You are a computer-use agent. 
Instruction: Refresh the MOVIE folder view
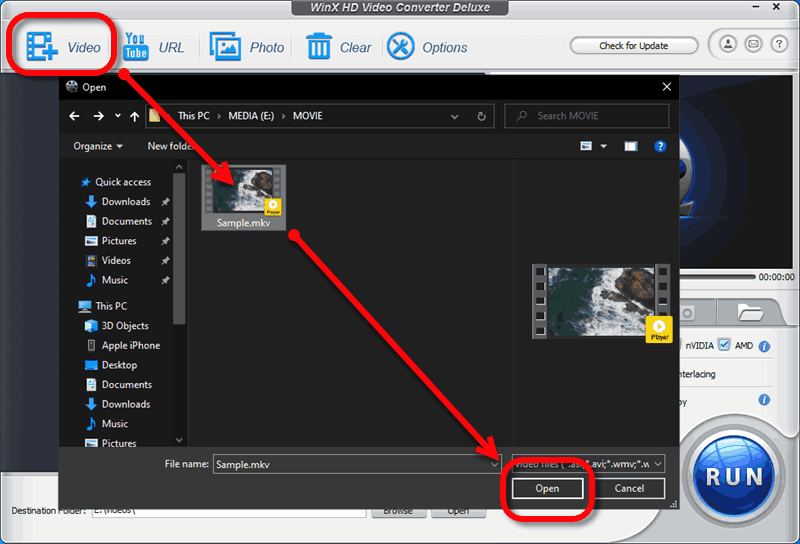click(x=481, y=116)
